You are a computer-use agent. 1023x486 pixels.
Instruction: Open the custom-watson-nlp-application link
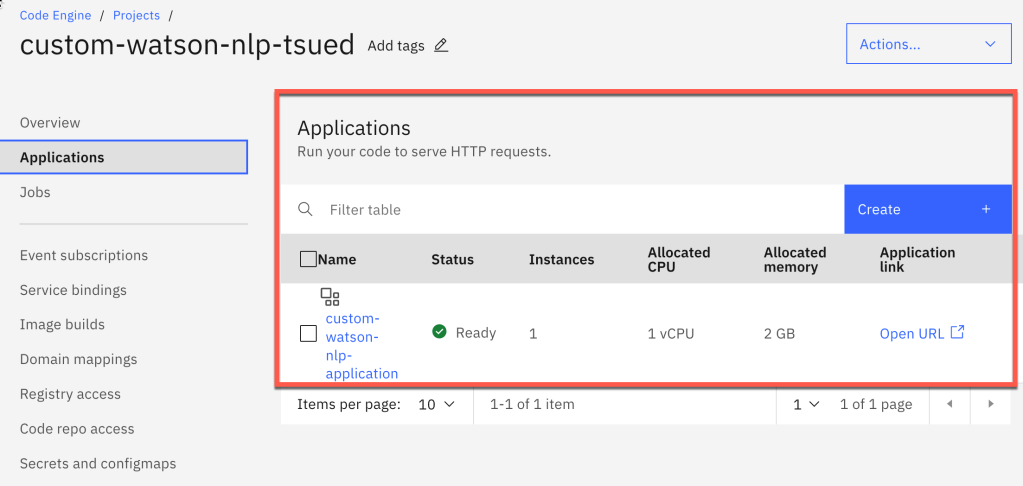(x=361, y=346)
